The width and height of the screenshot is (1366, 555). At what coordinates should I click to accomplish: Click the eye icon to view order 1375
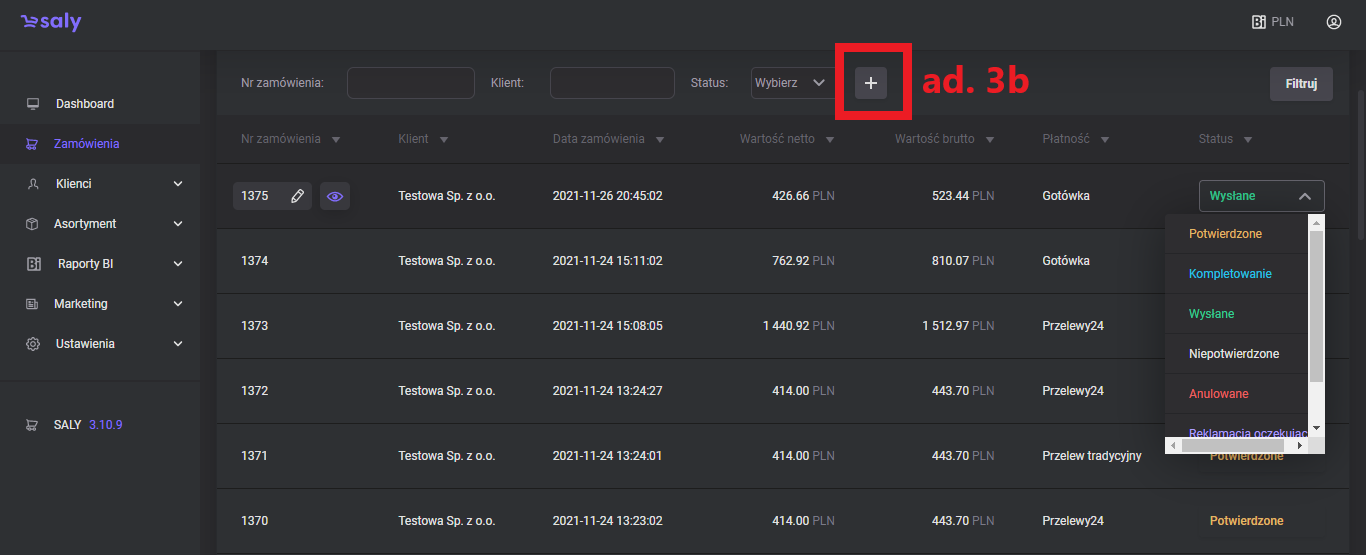[x=335, y=197]
